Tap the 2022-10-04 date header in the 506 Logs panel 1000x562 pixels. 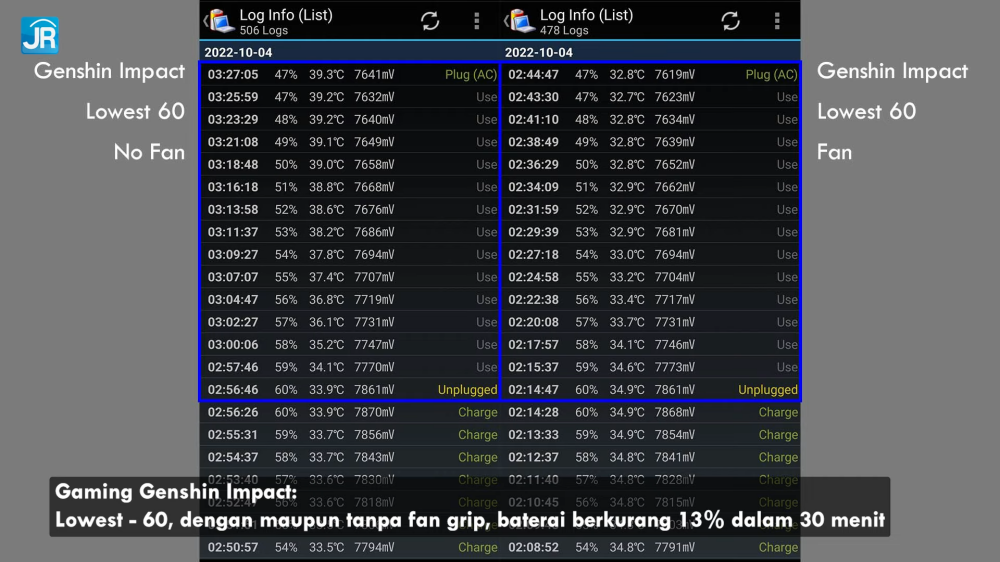tap(238, 52)
